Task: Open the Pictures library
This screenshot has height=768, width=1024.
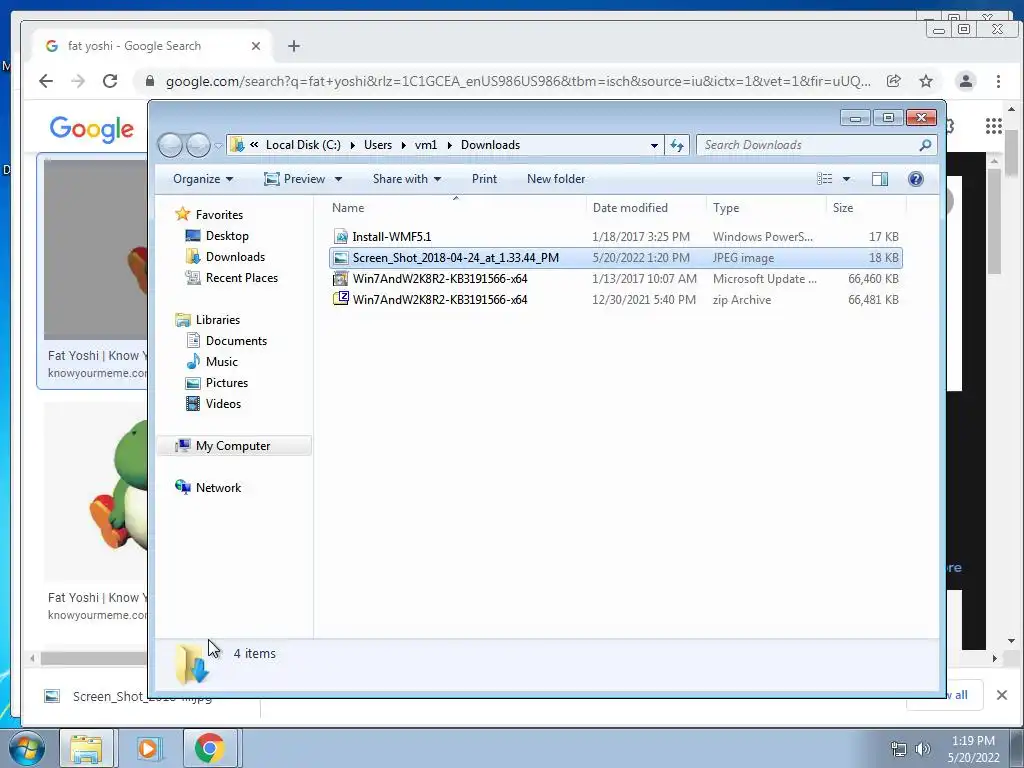Action: point(227,383)
